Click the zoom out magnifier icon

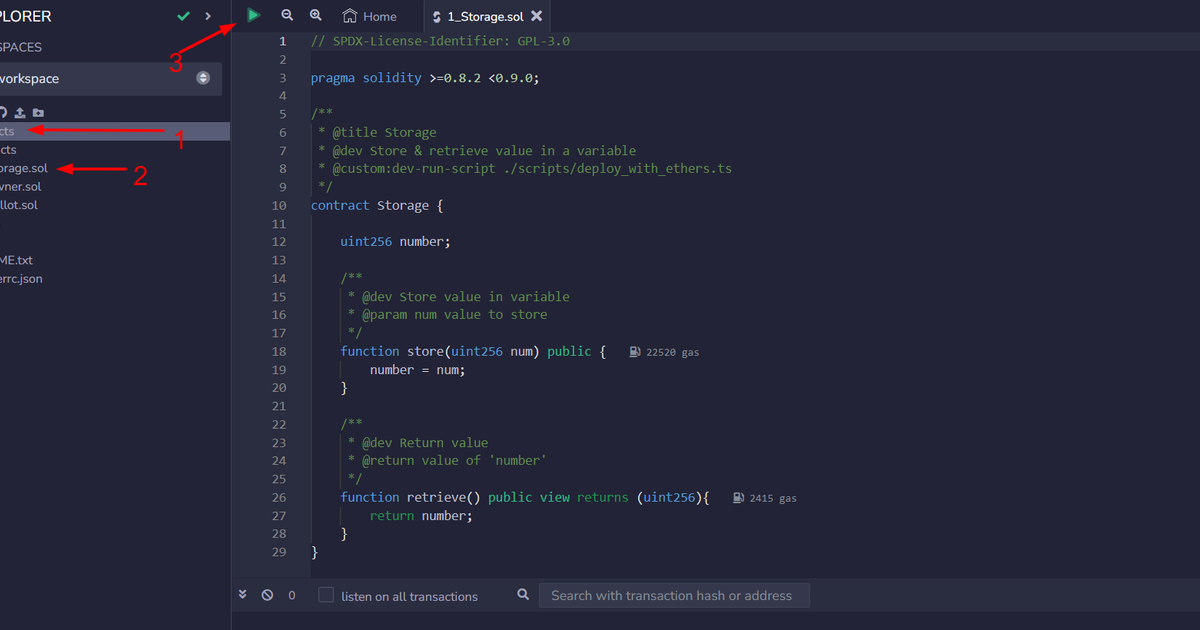287,15
